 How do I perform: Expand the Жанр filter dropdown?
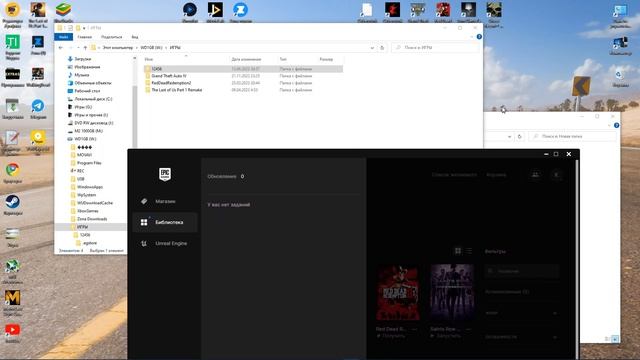pyautogui.click(x=521, y=313)
